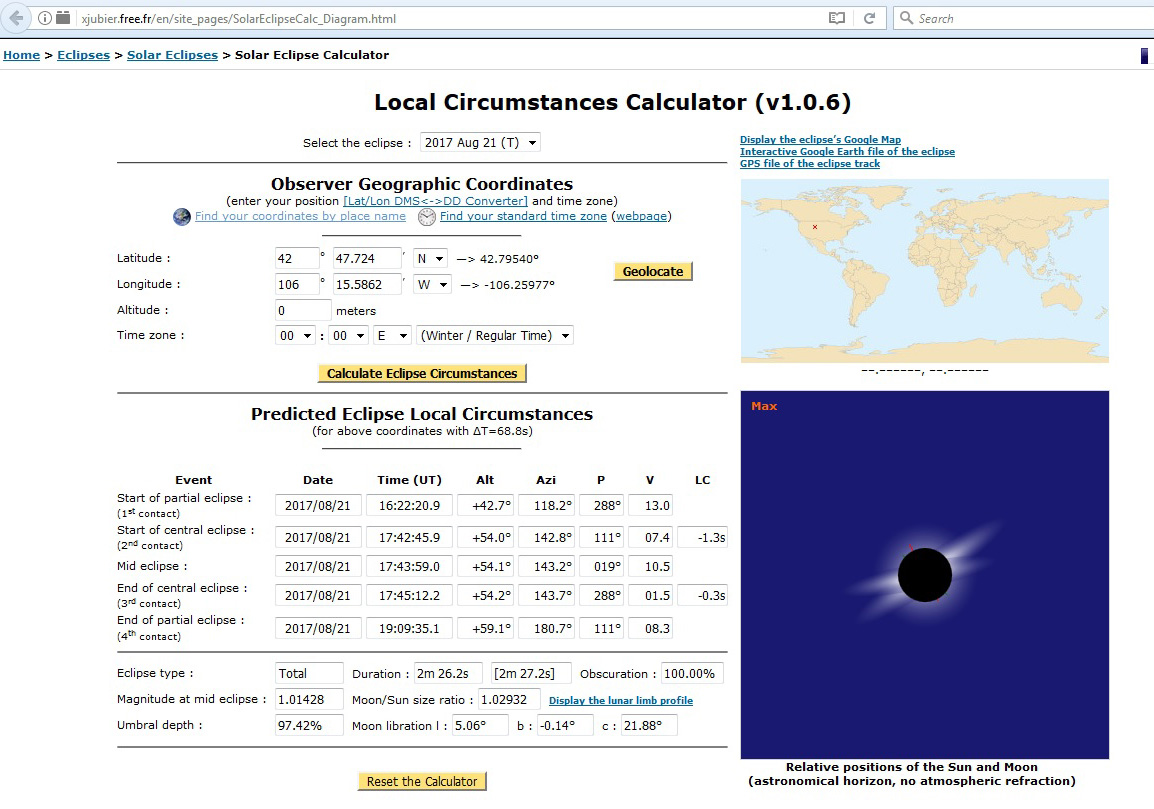Open the time zone webpage link
1154x809 pixels.
641,216
